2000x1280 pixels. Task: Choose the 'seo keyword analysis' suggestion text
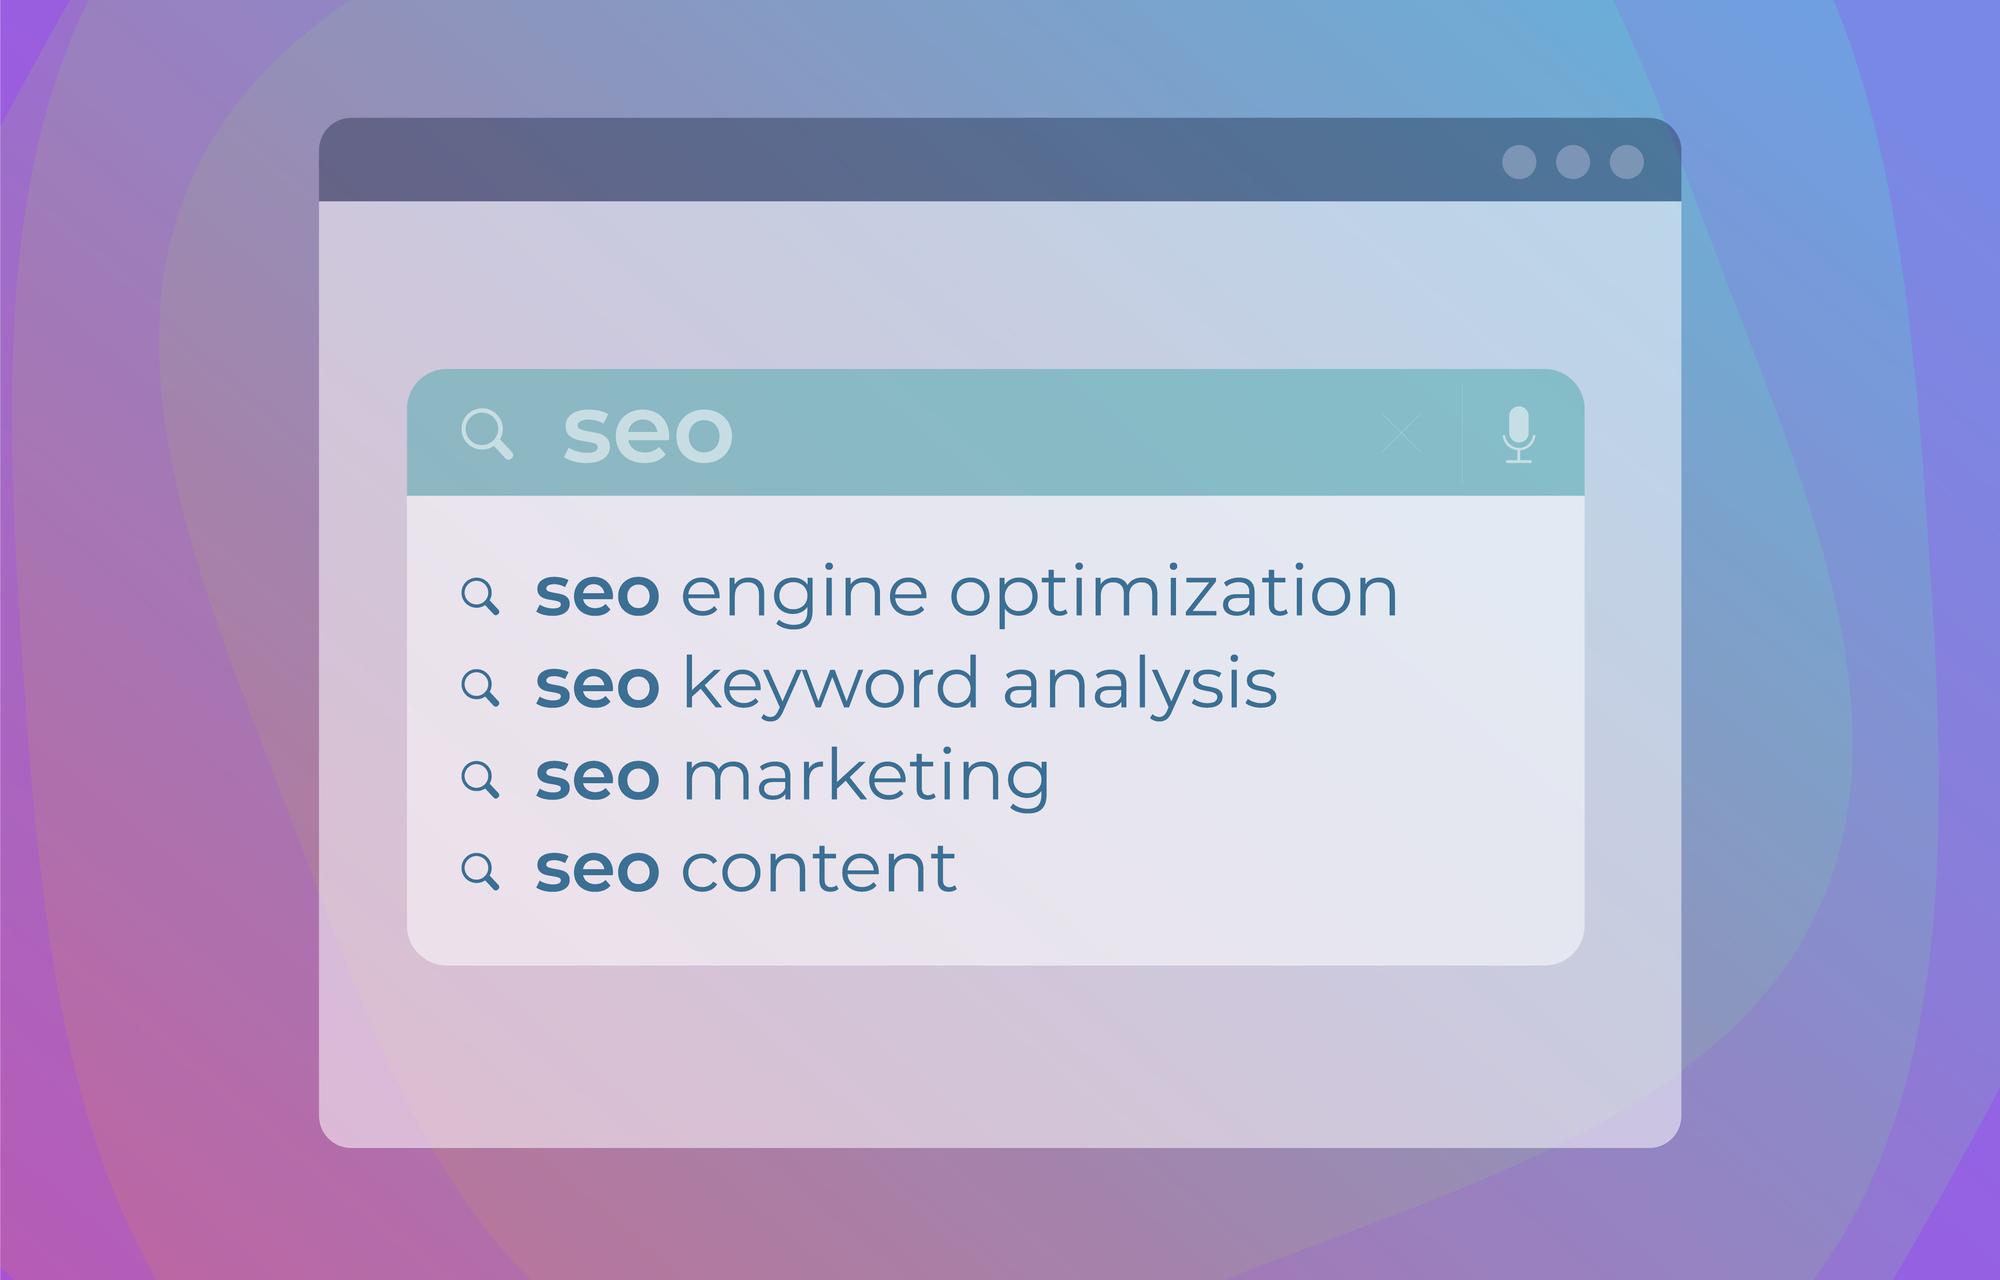(906, 684)
